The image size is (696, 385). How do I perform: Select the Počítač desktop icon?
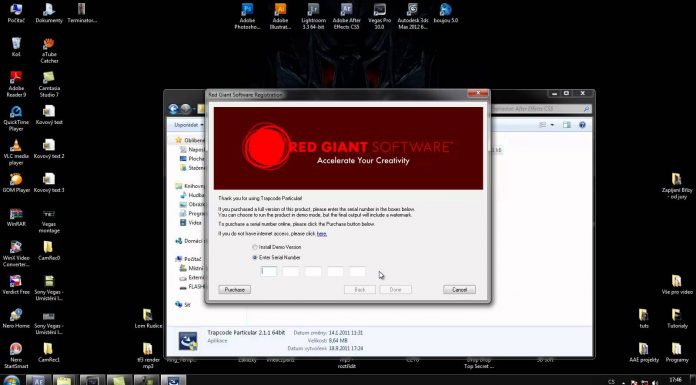[16, 13]
